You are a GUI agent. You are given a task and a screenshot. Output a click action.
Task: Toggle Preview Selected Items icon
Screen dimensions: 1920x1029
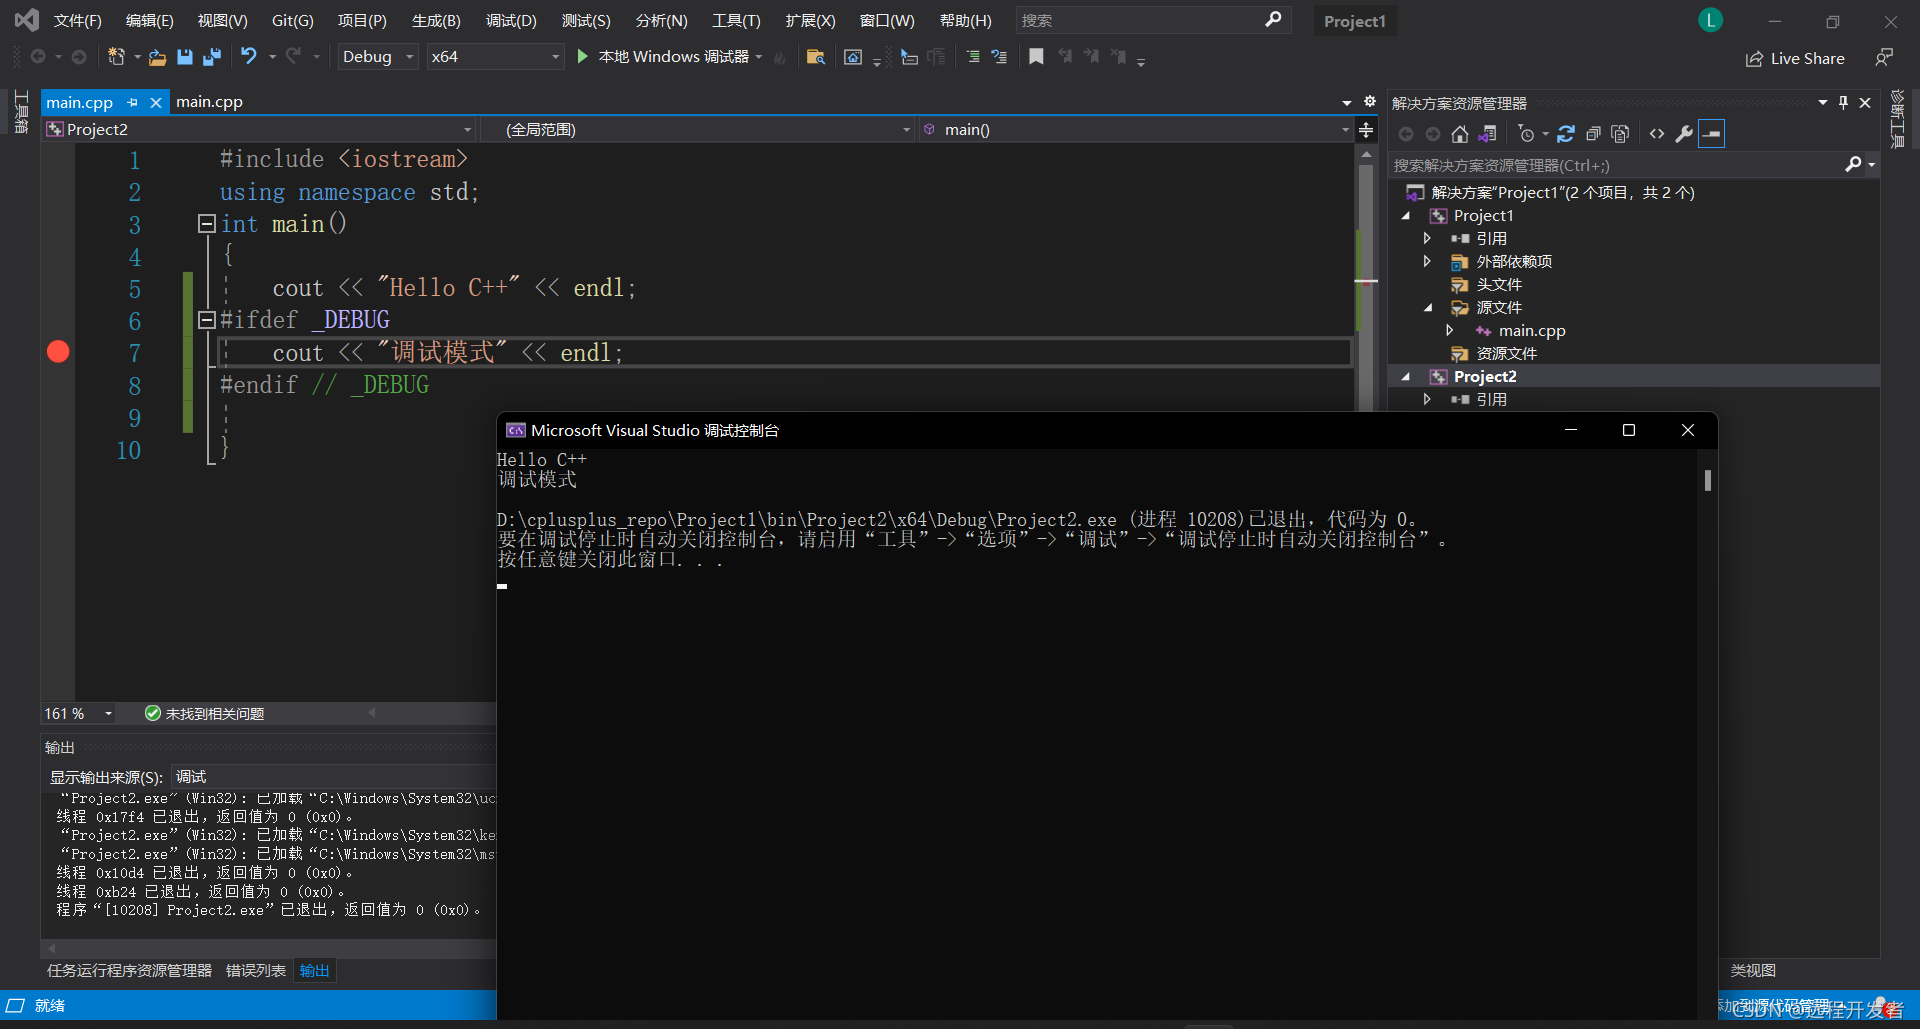(1712, 134)
